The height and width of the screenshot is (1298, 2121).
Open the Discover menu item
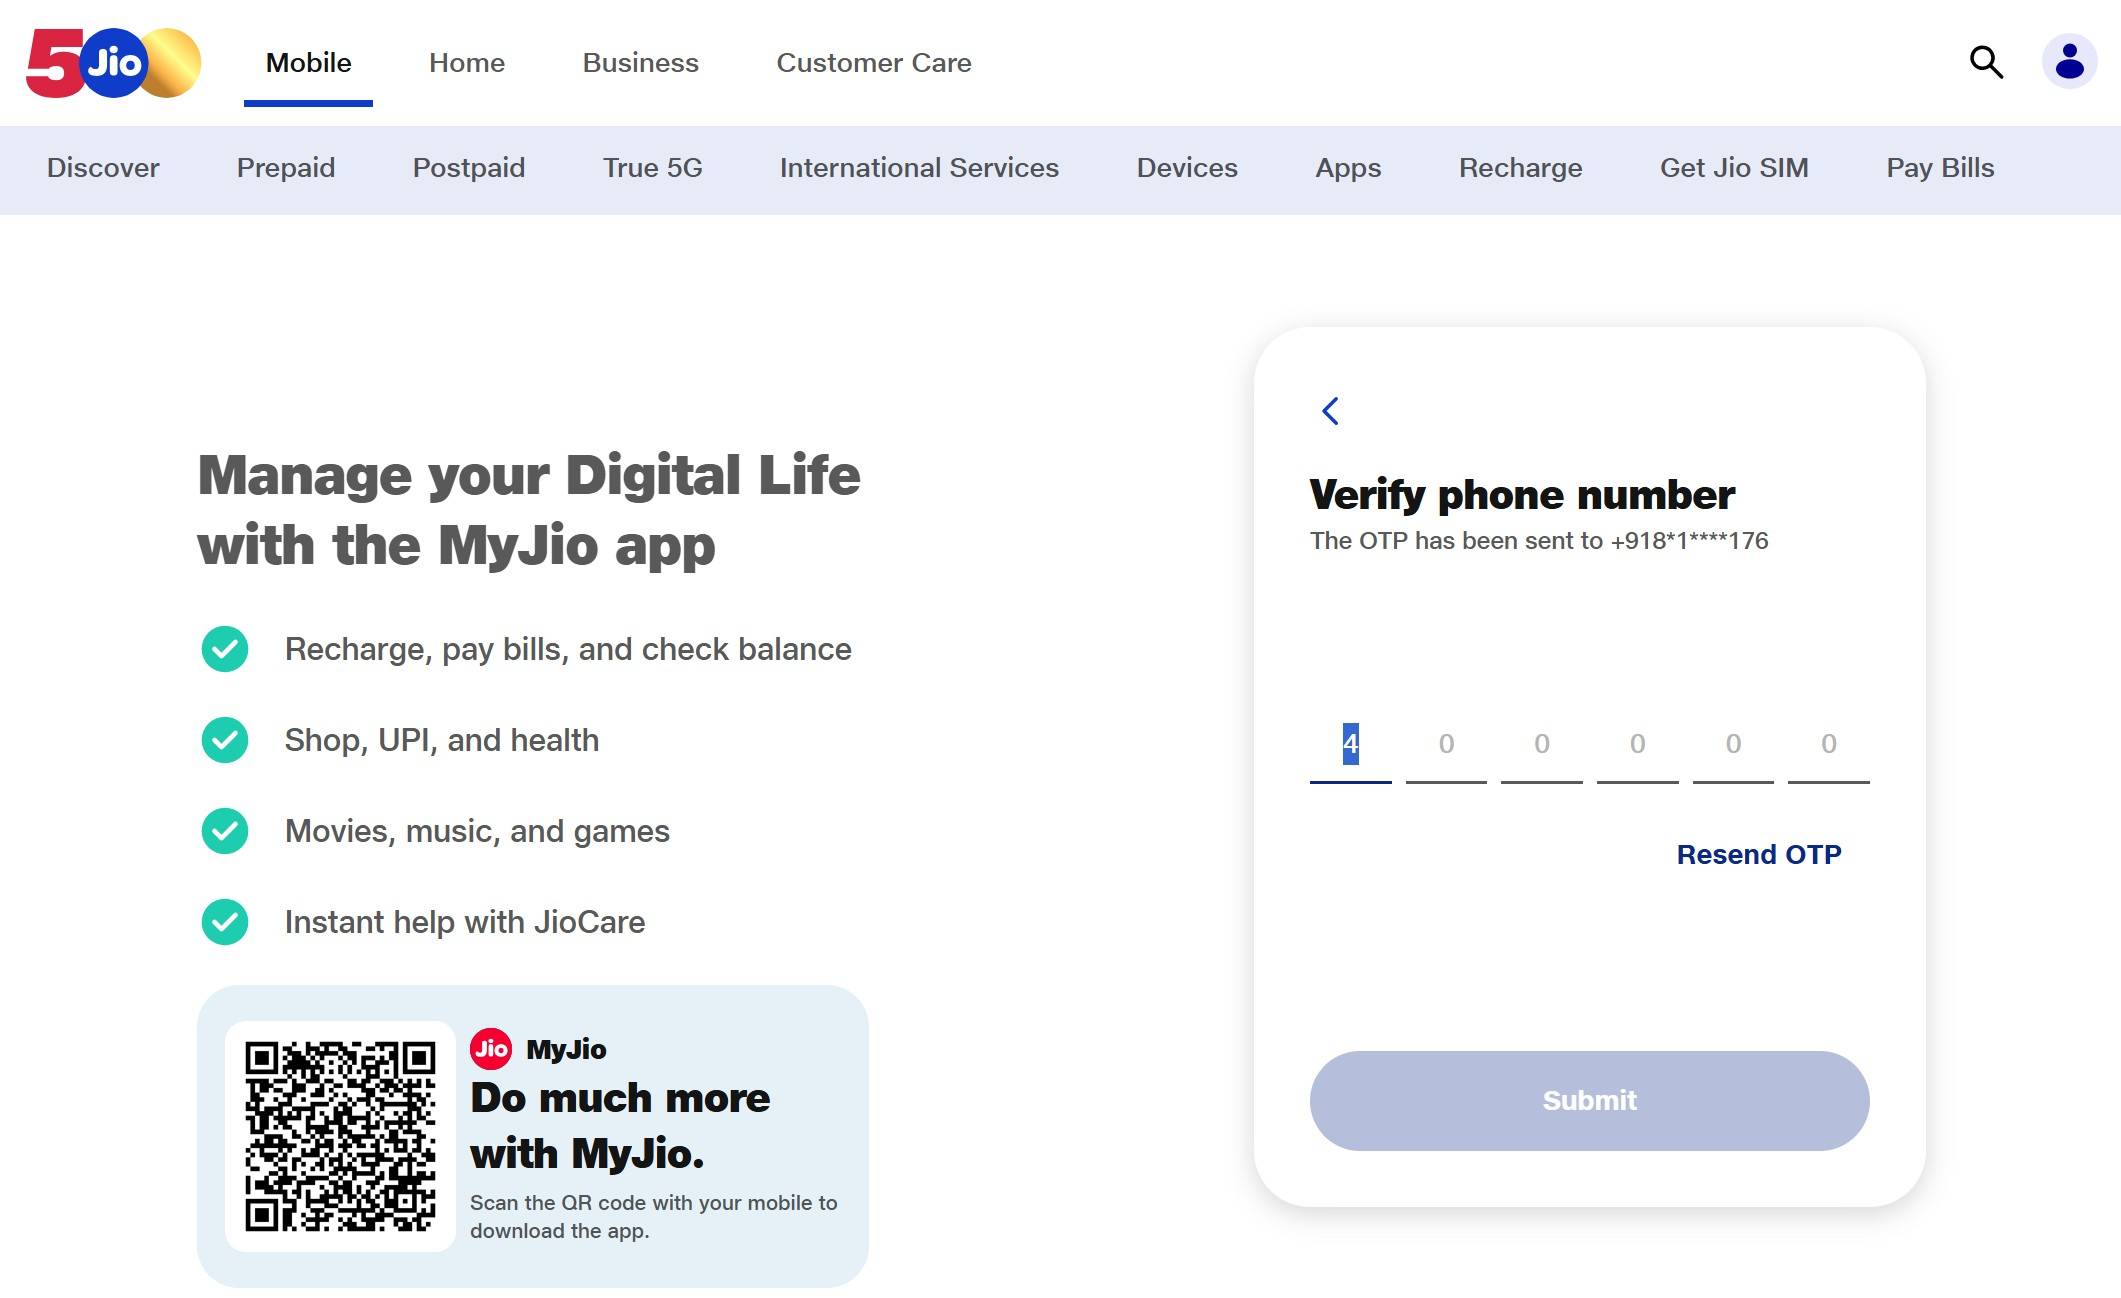click(x=103, y=168)
